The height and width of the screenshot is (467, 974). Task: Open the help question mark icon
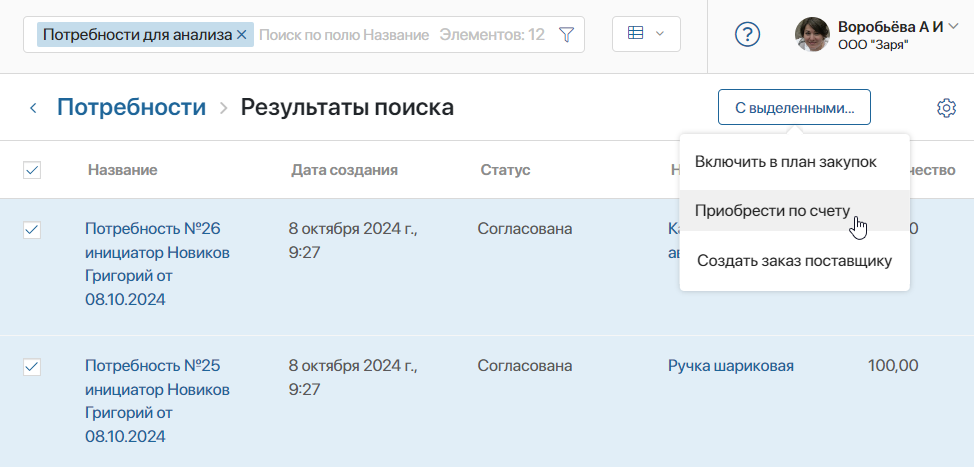[x=747, y=35]
